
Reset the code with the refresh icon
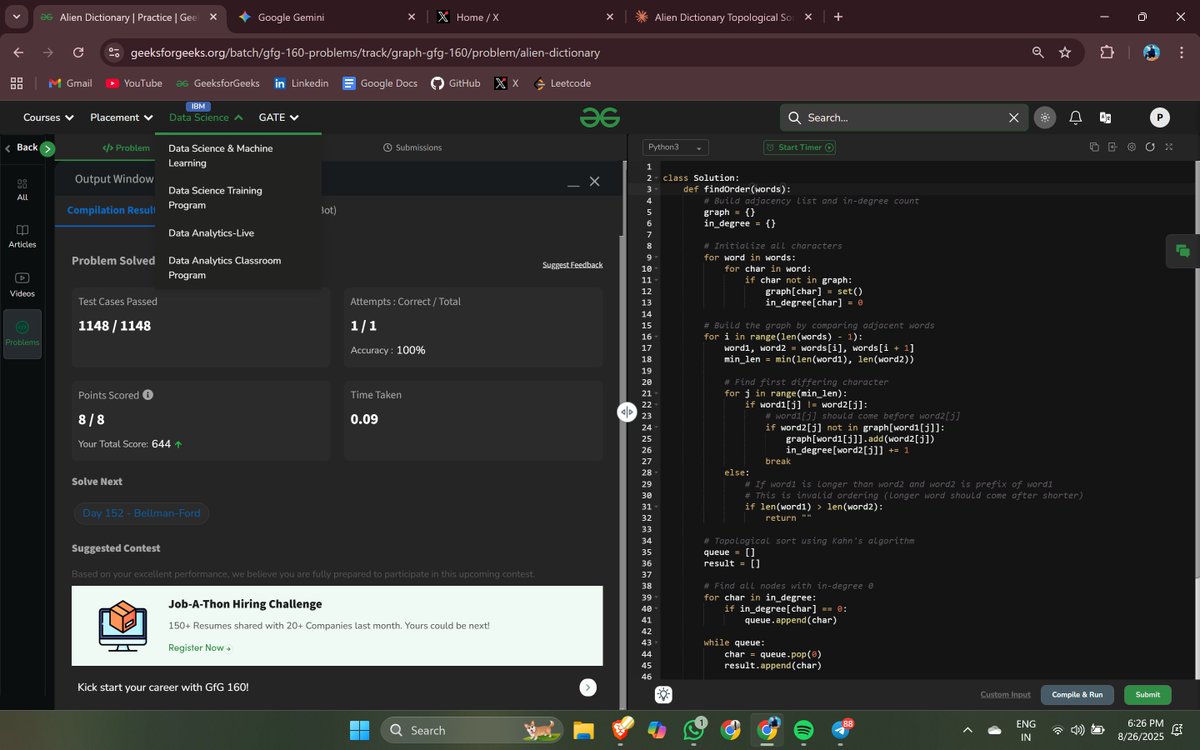[x=1150, y=147]
